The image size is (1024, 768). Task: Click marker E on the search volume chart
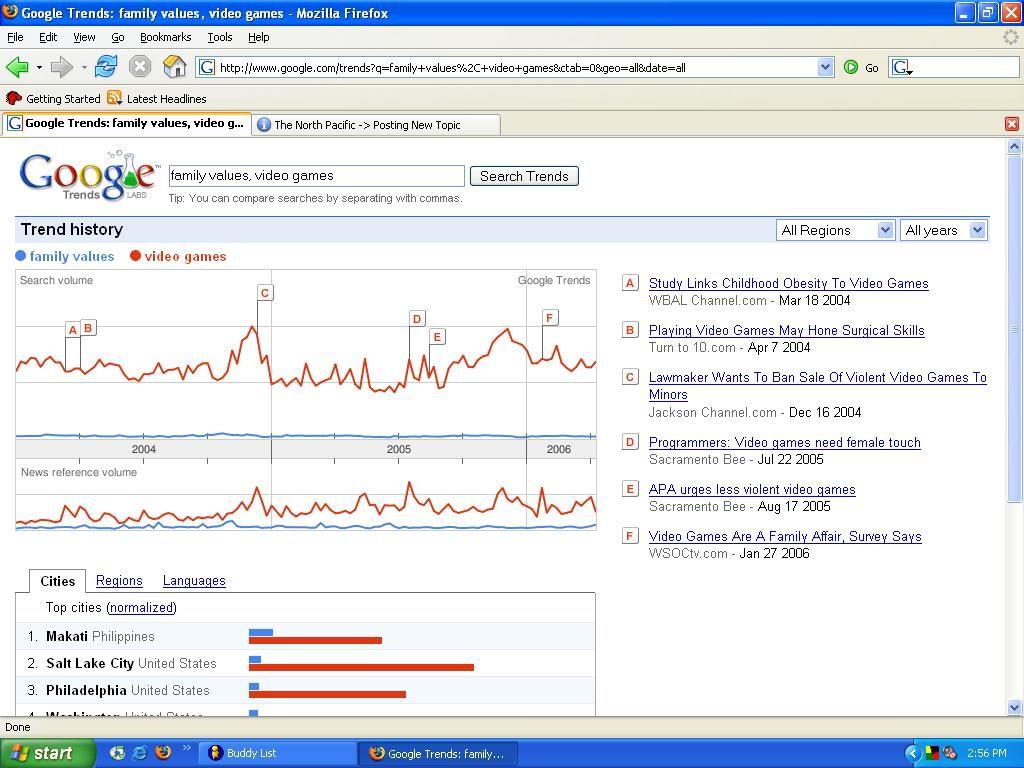(x=437, y=337)
